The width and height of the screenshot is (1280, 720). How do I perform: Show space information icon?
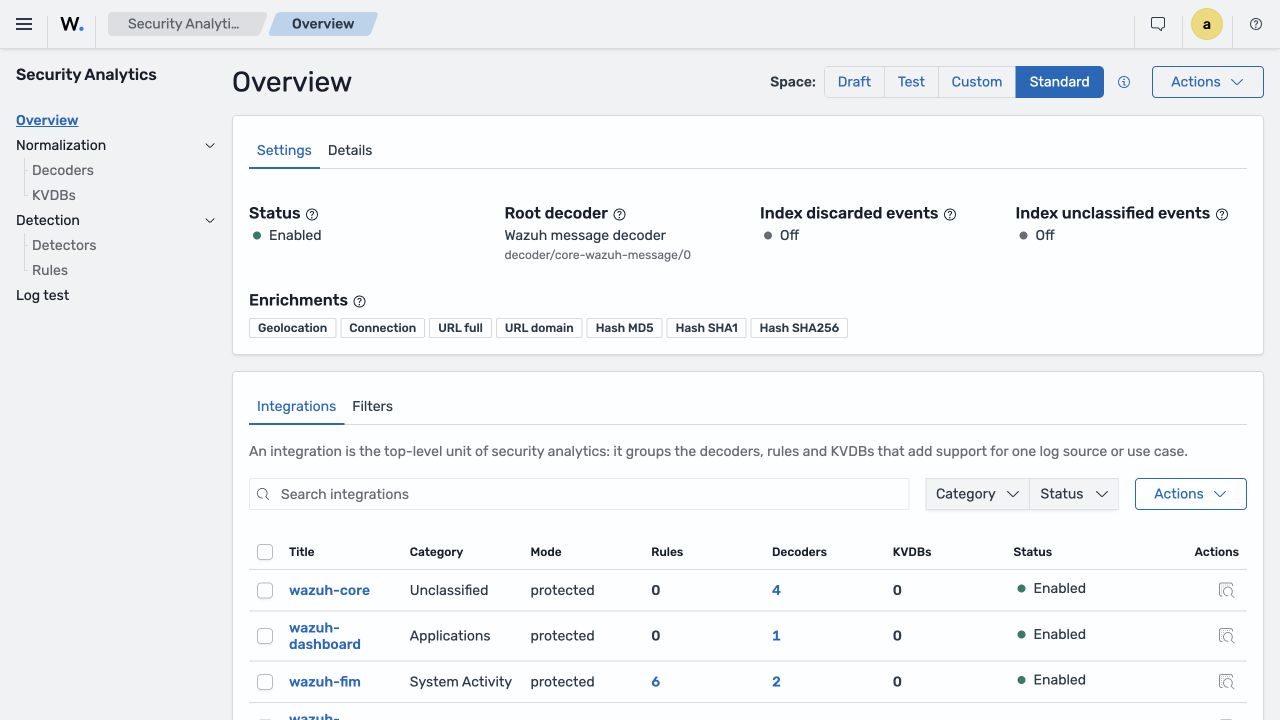click(1124, 82)
